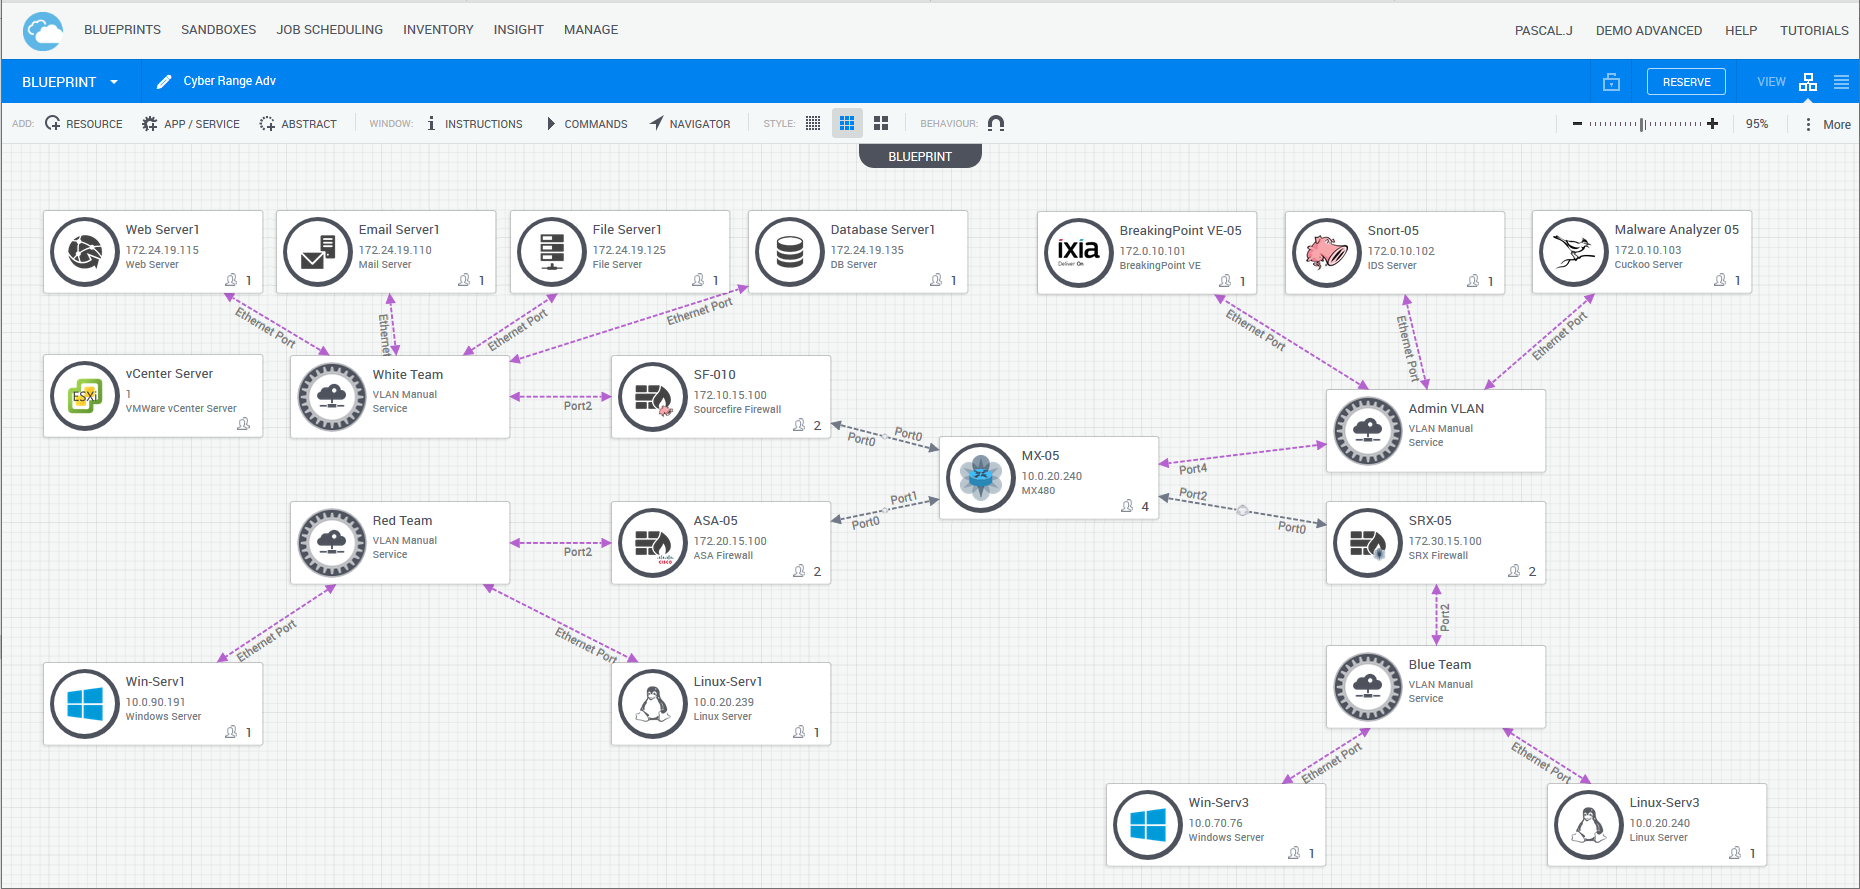Click the PASCAL.J user menu
This screenshot has height=889, width=1860.
pyautogui.click(x=1543, y=31)
